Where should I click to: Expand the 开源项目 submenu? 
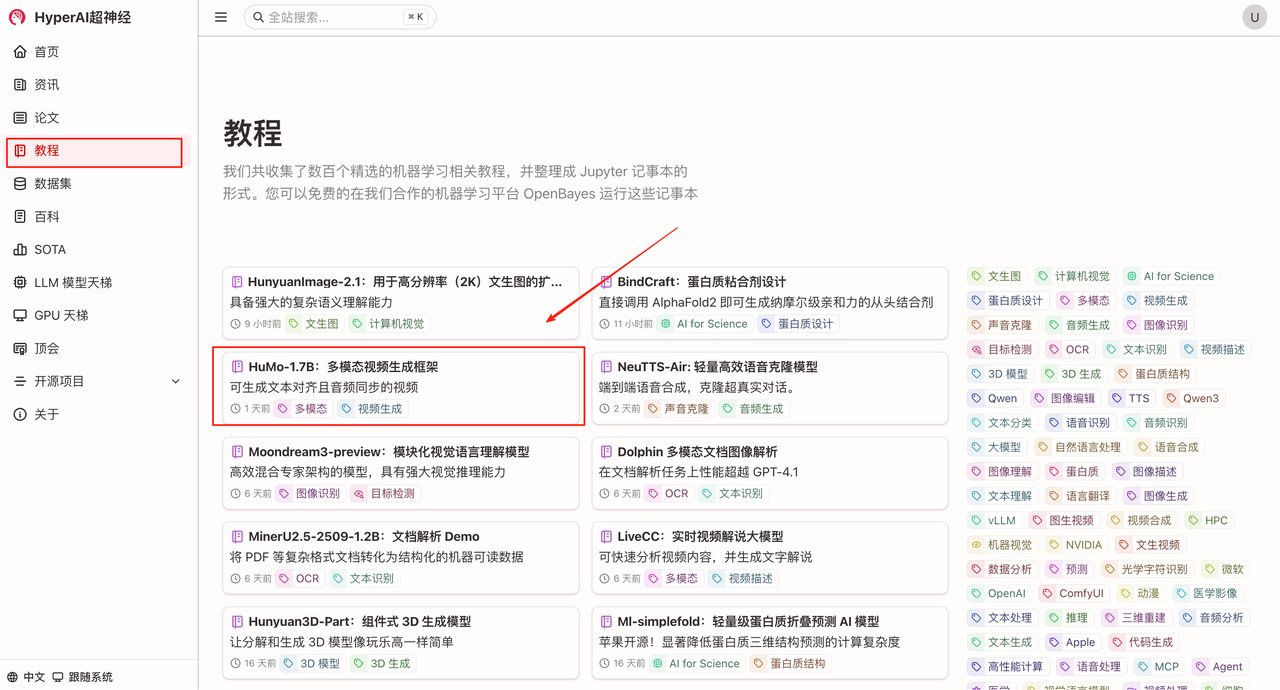click(x=176, y=382)
